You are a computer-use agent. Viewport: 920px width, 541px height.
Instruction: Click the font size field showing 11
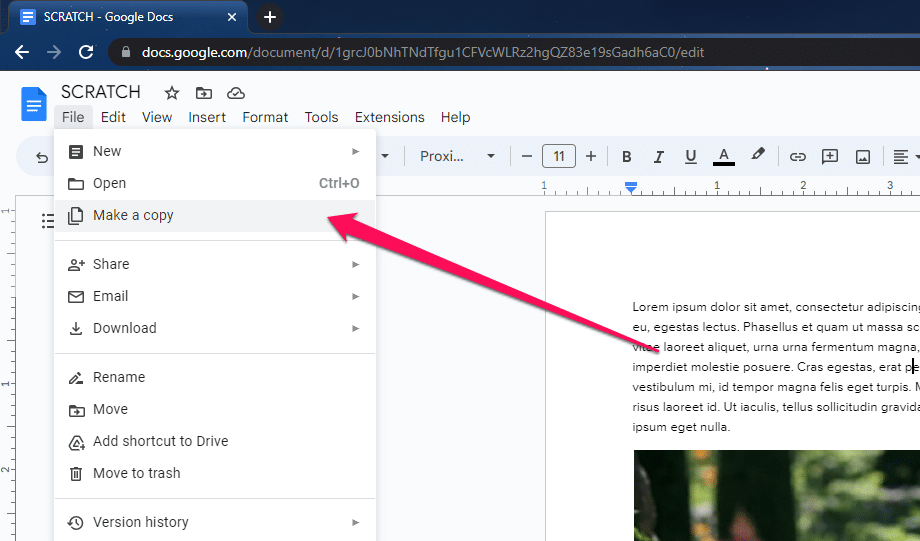click(x=559, y=156)
